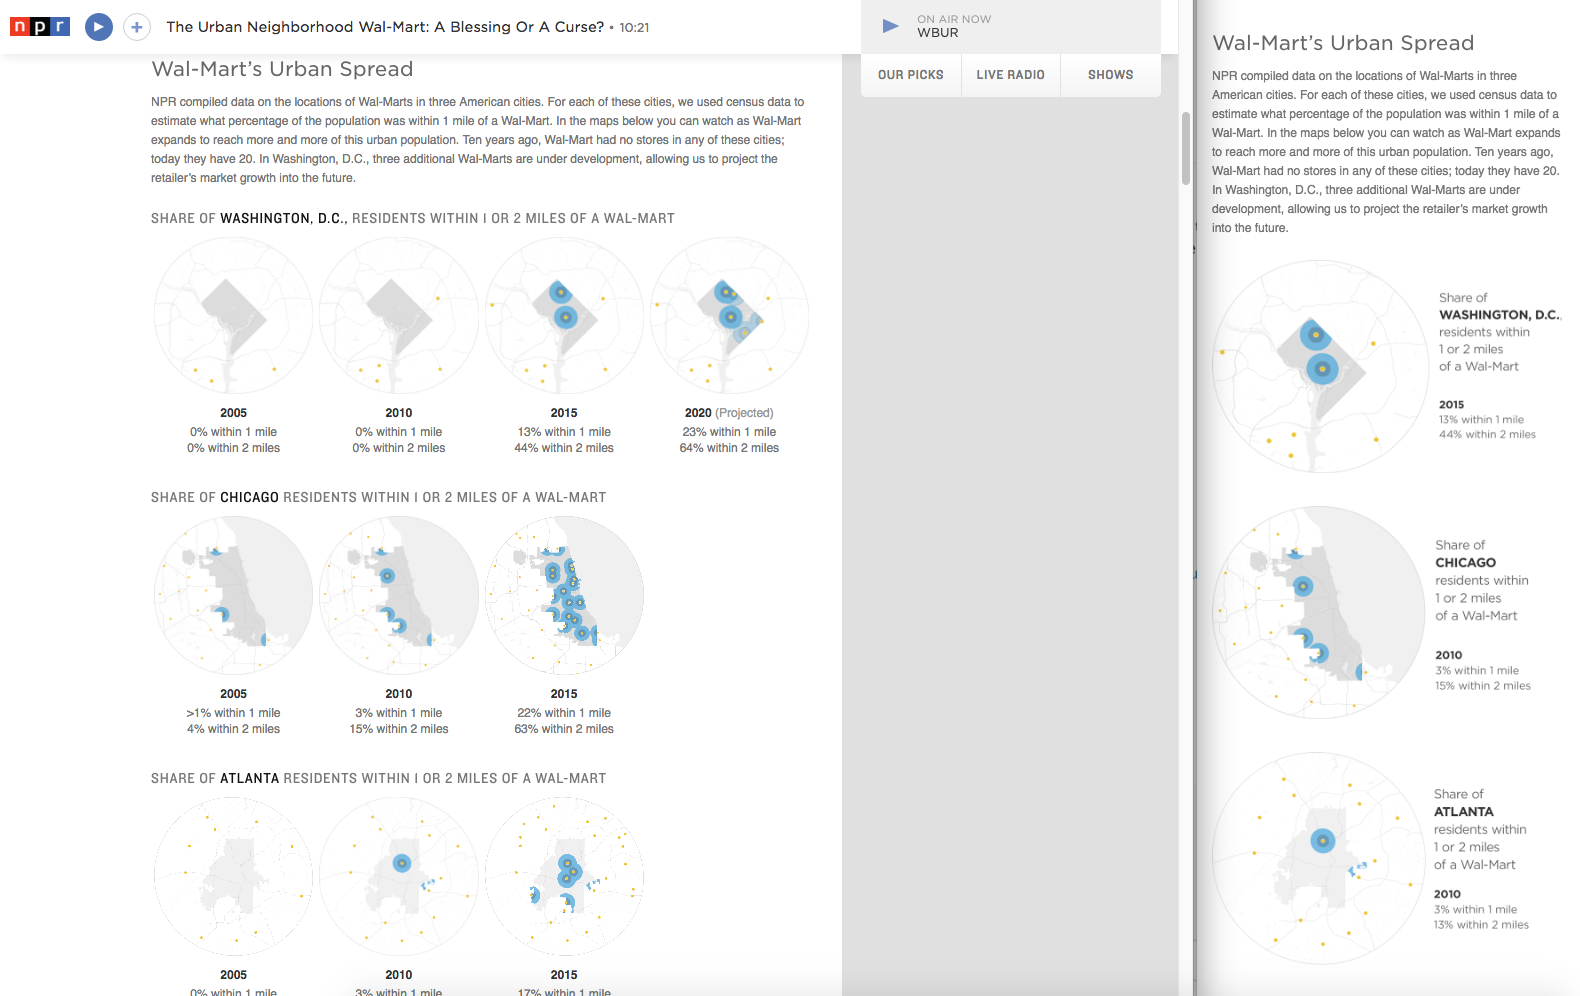Click the large Chicago map in right panel
This screenshot has width=1580, height=996.
pyautogui.click(x=1317, y=612)
